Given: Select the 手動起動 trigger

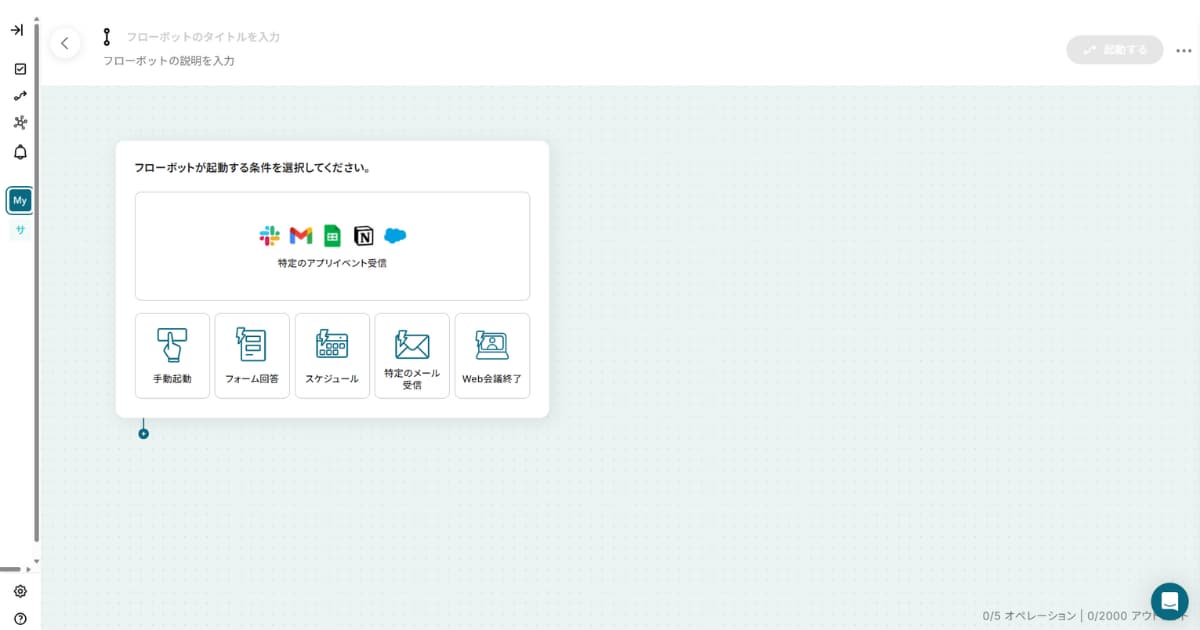Looking at the screenshot, I should (172, 356).
